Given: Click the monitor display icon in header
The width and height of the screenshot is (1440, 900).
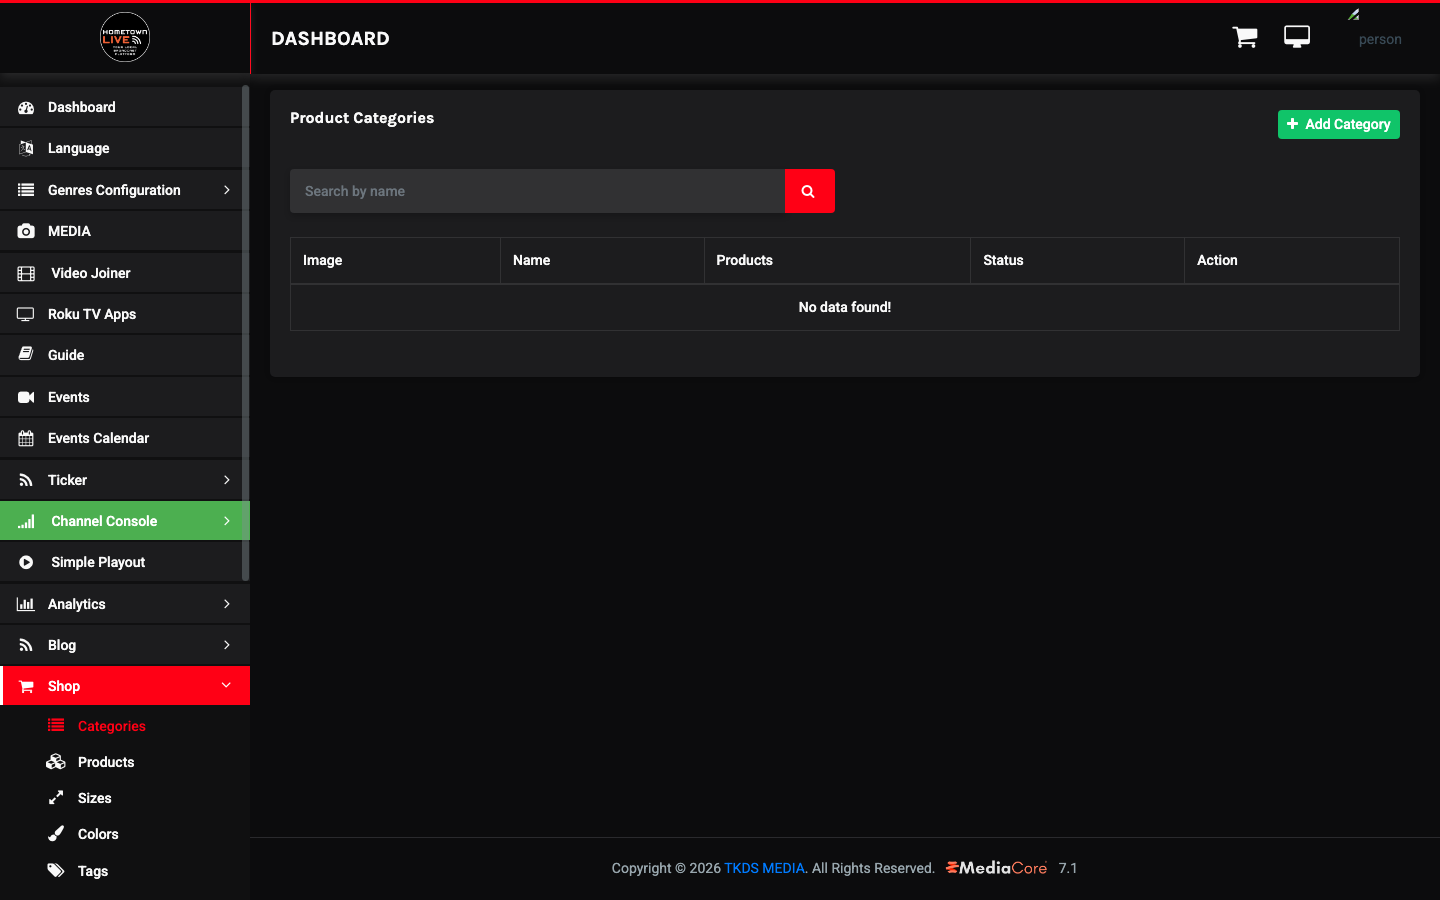Looking at the screenshot, I should point(1297,37).
